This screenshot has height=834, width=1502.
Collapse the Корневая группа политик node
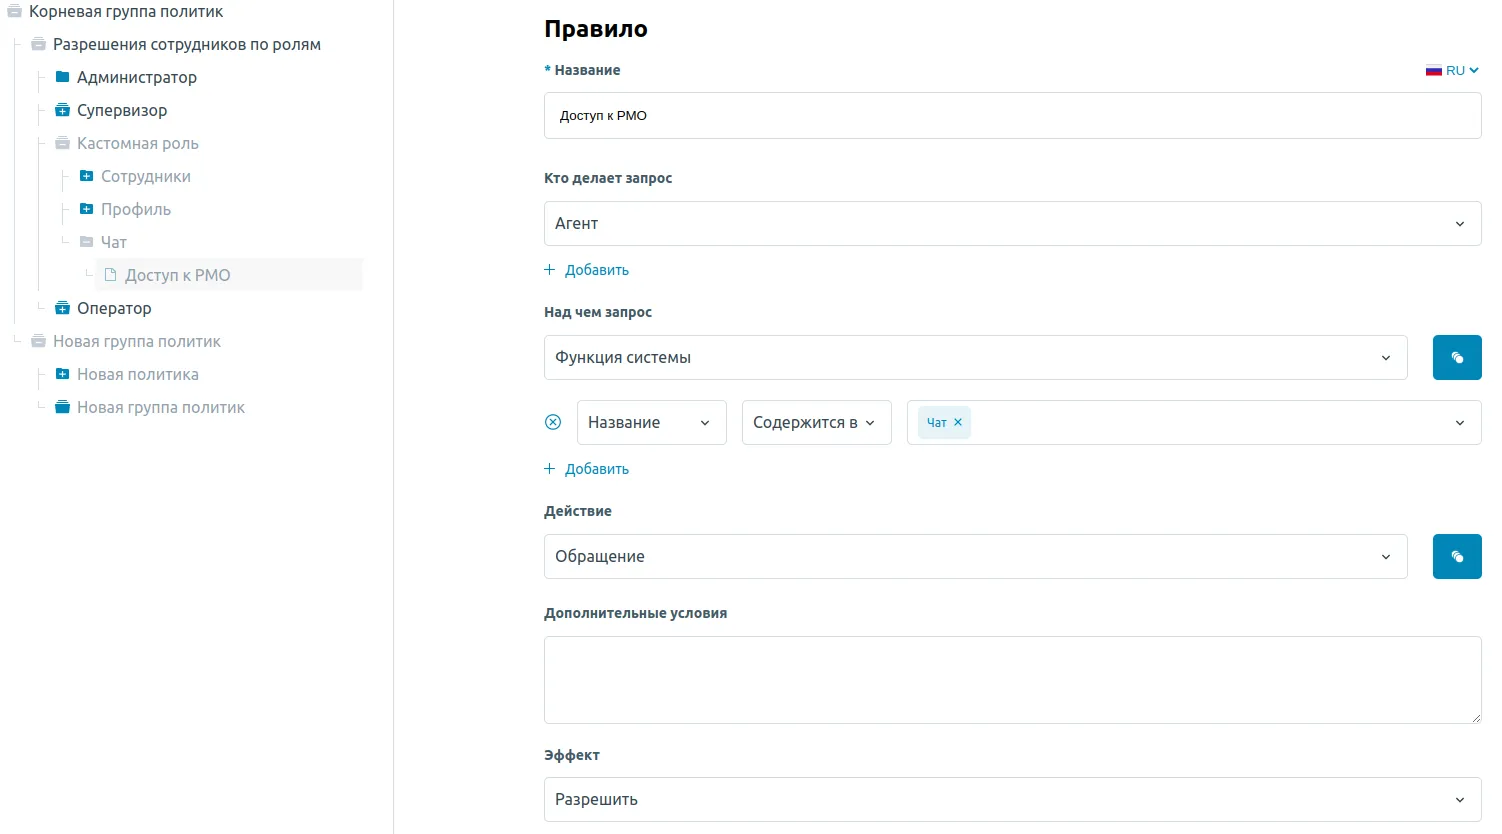click(x=14, y=12)
